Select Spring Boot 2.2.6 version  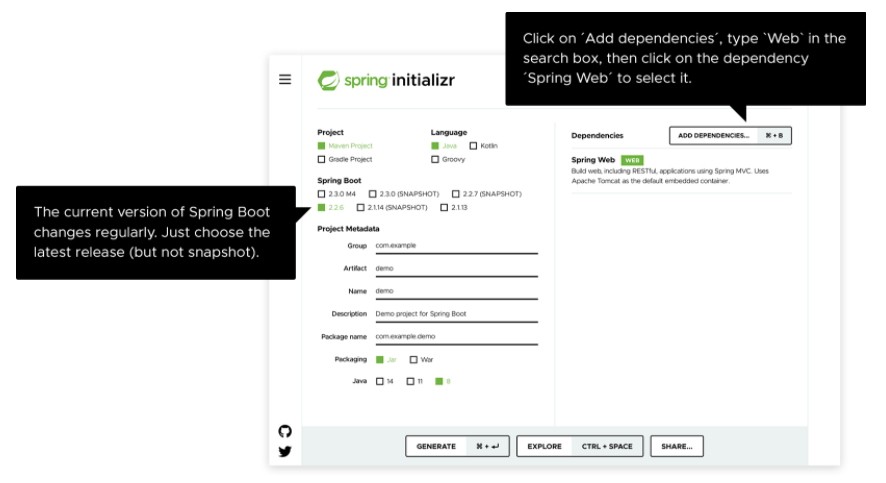(331, 207)
